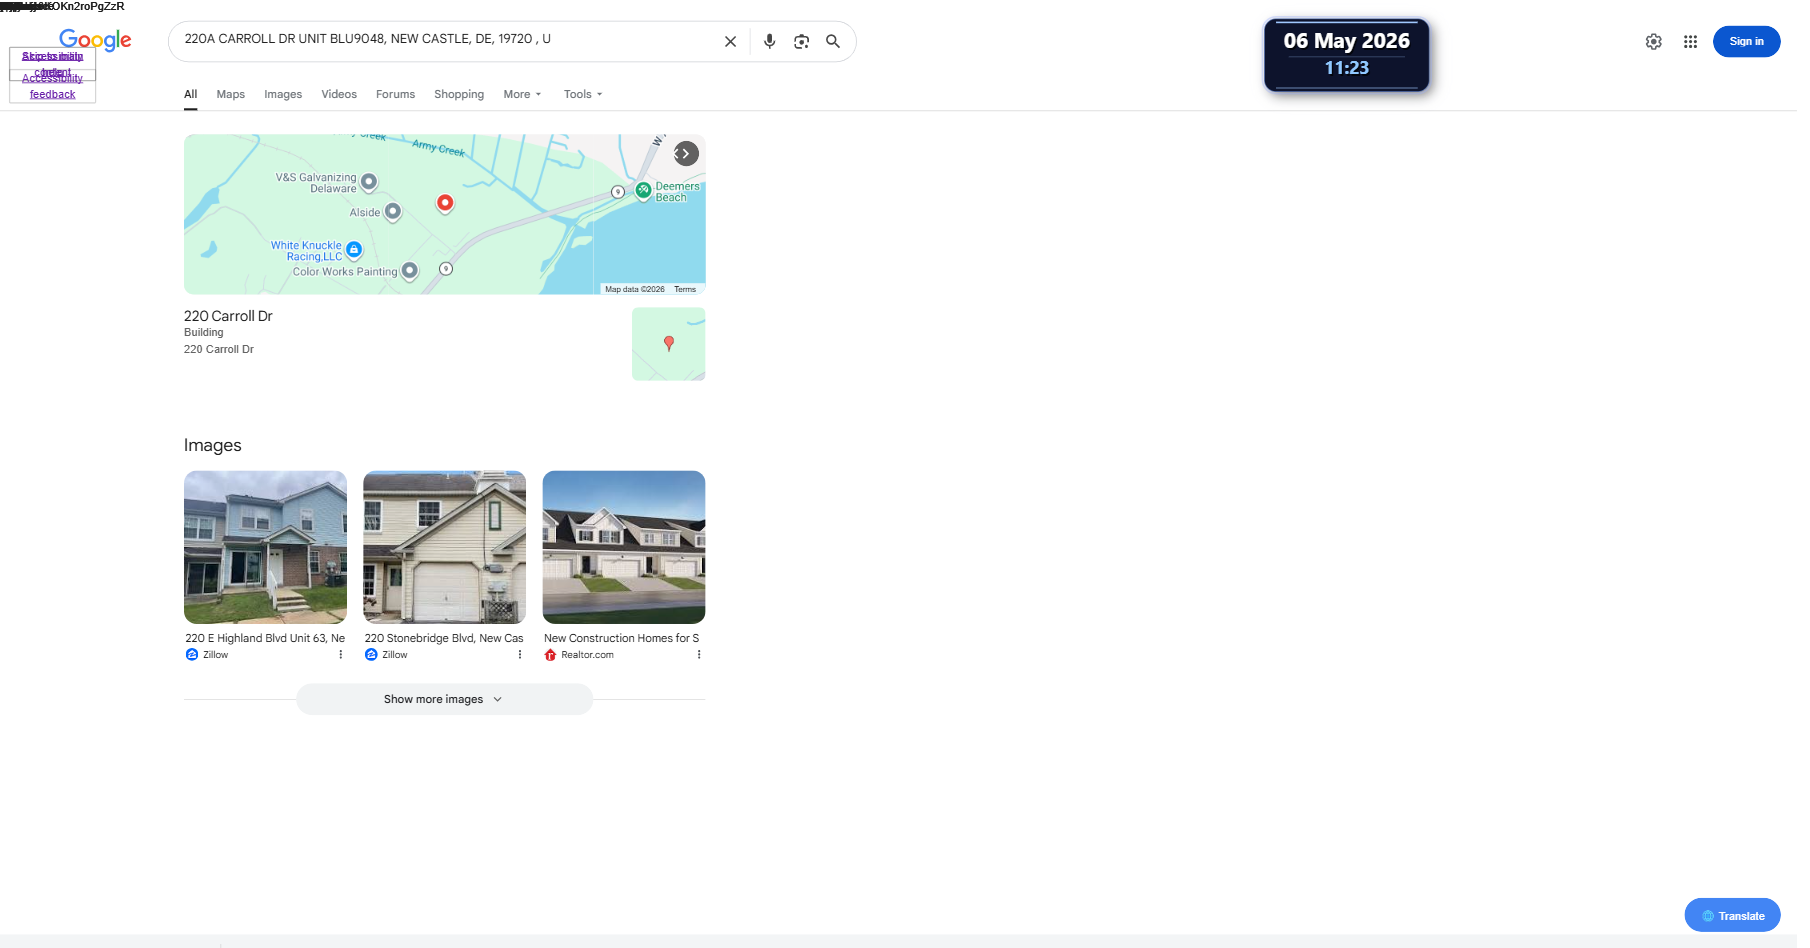Screen dimensions: 1810x948
Task: Click the '06 May 2026' date display
Action: point(1346,41)
